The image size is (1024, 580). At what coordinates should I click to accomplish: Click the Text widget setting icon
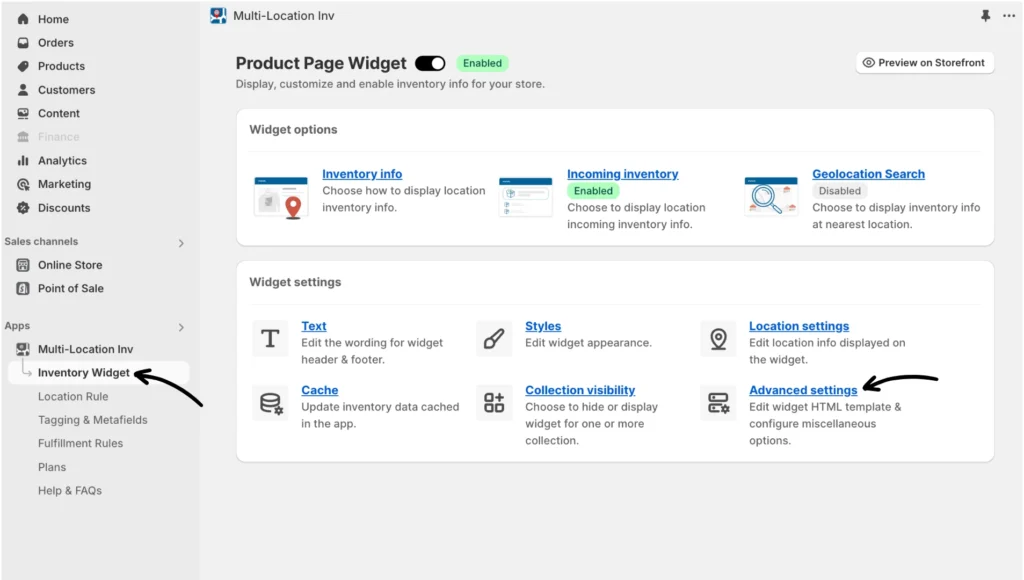(270, 339)
